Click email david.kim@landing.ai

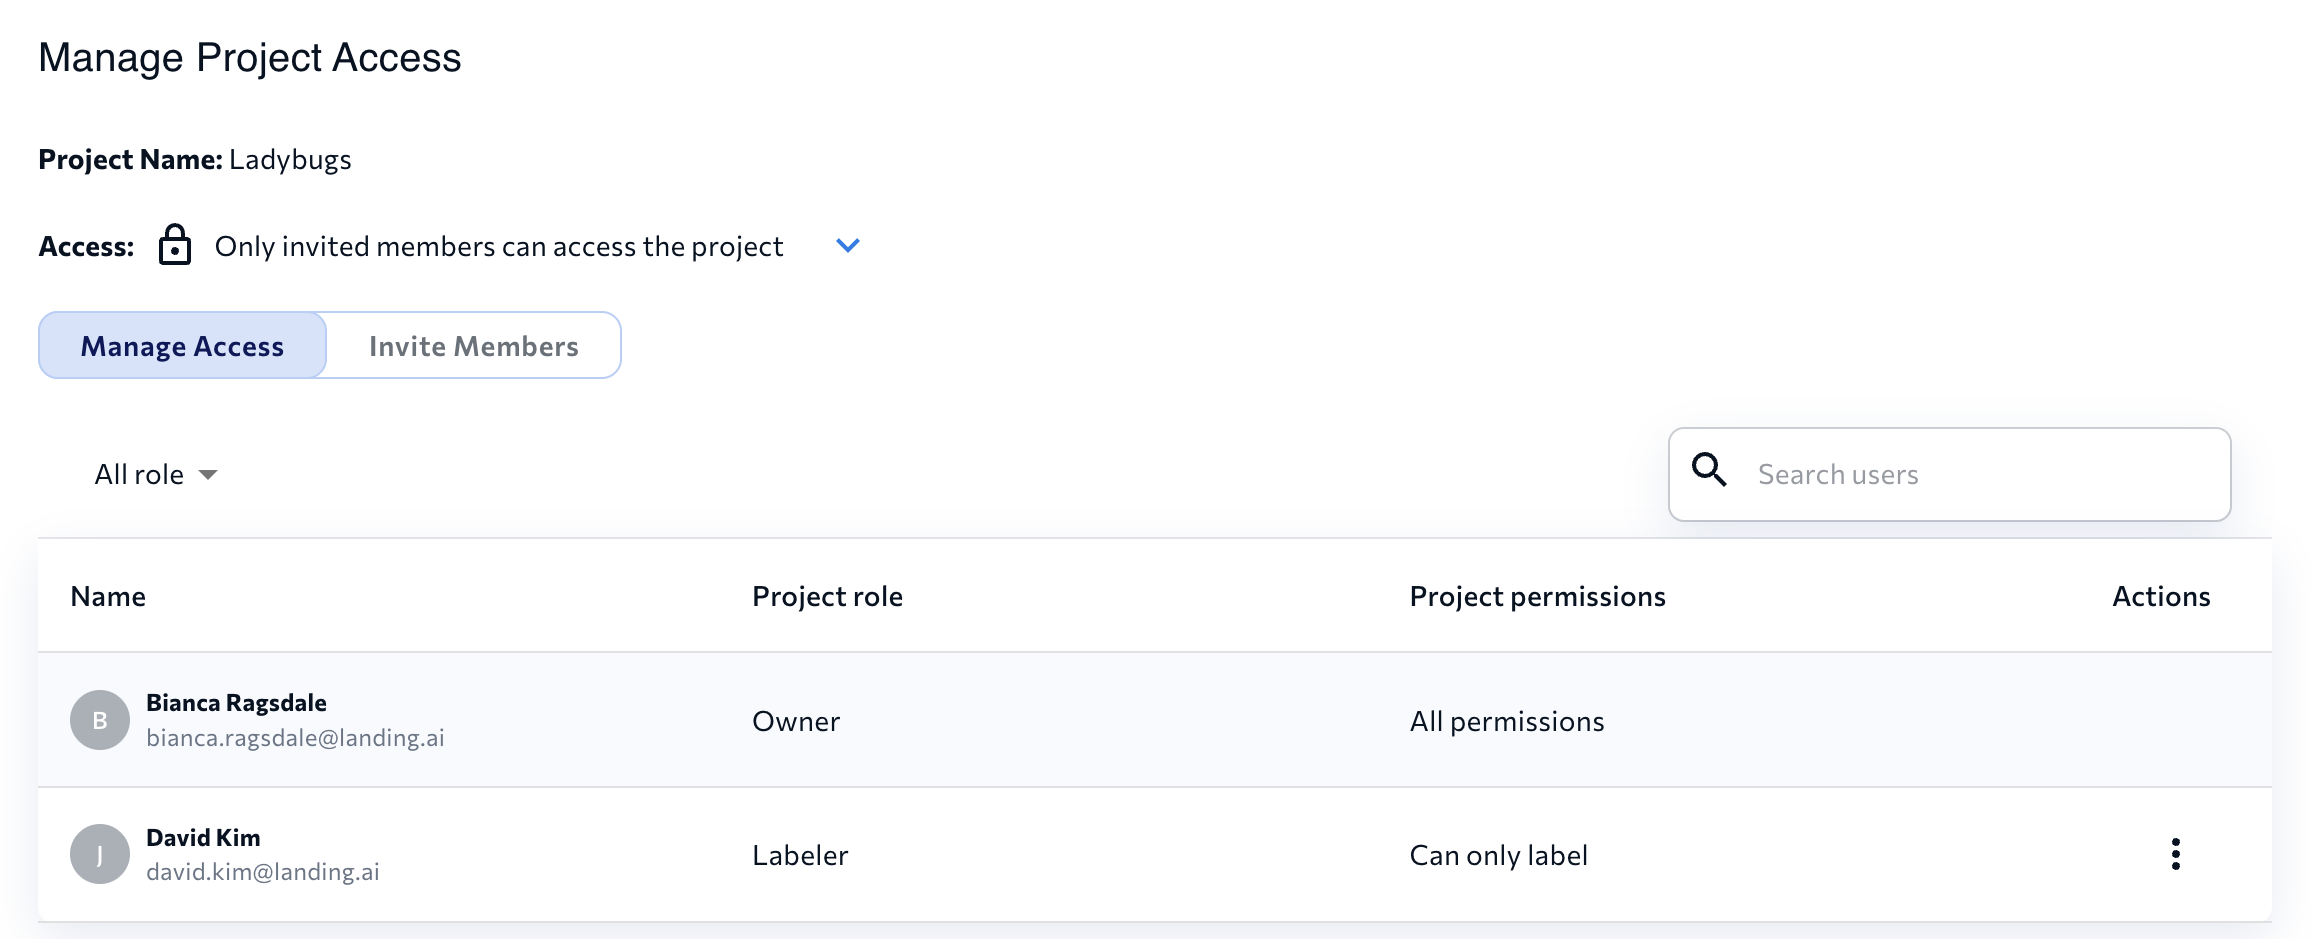point(263,872)
